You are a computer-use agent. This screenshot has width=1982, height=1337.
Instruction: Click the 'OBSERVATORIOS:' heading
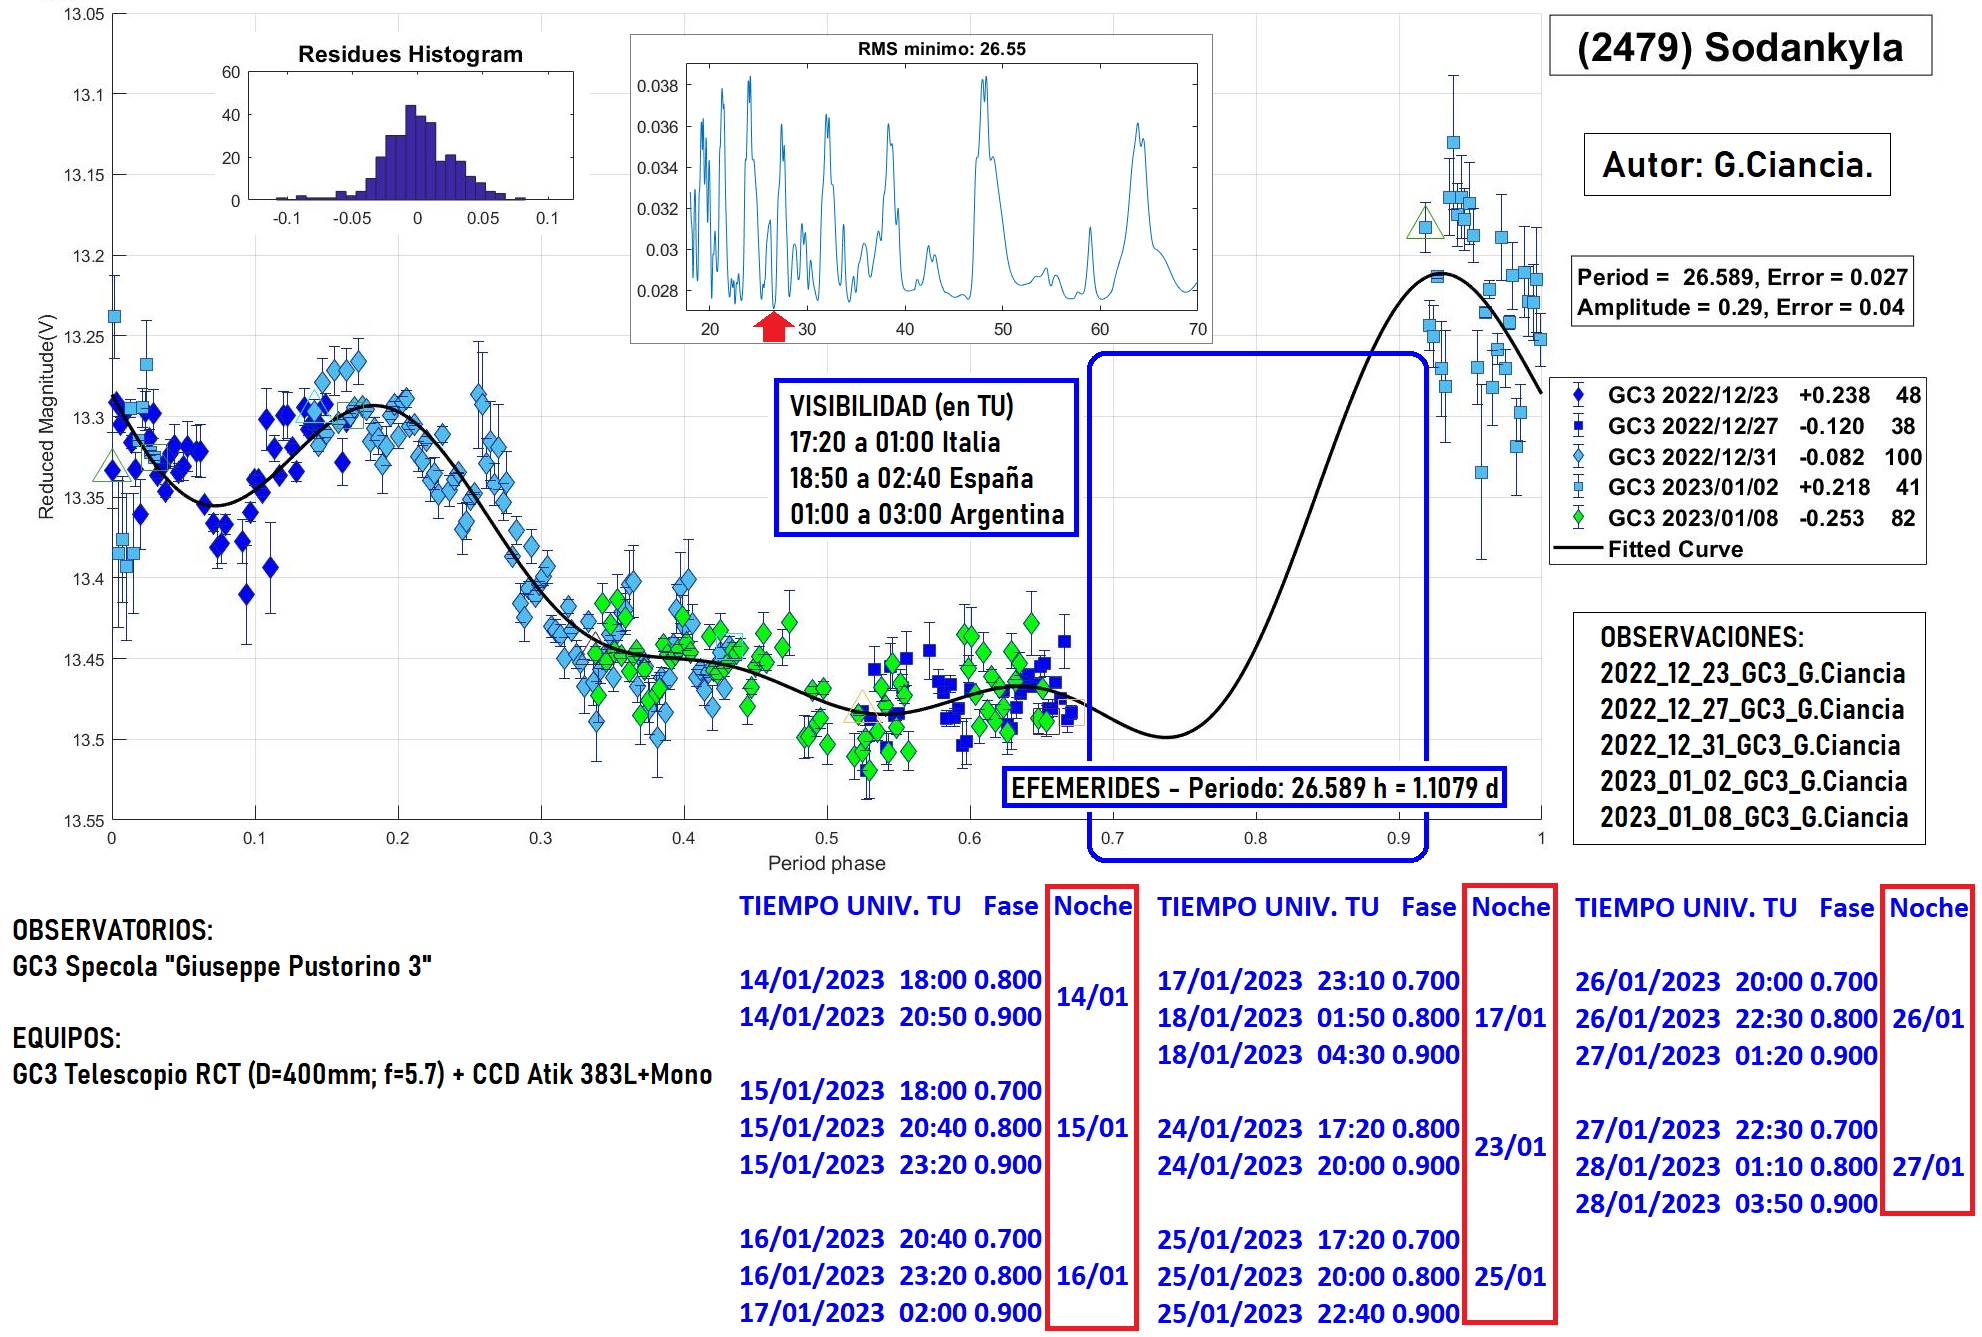[x=113, y=930]
